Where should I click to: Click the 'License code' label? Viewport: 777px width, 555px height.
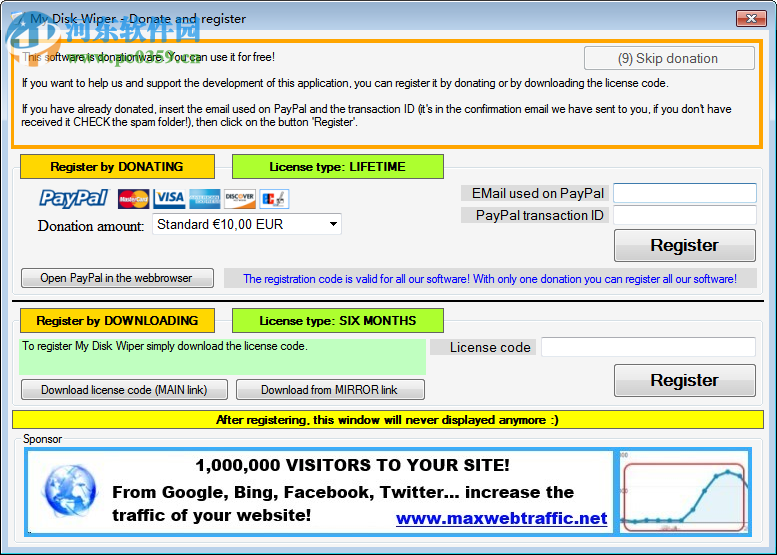483,347
